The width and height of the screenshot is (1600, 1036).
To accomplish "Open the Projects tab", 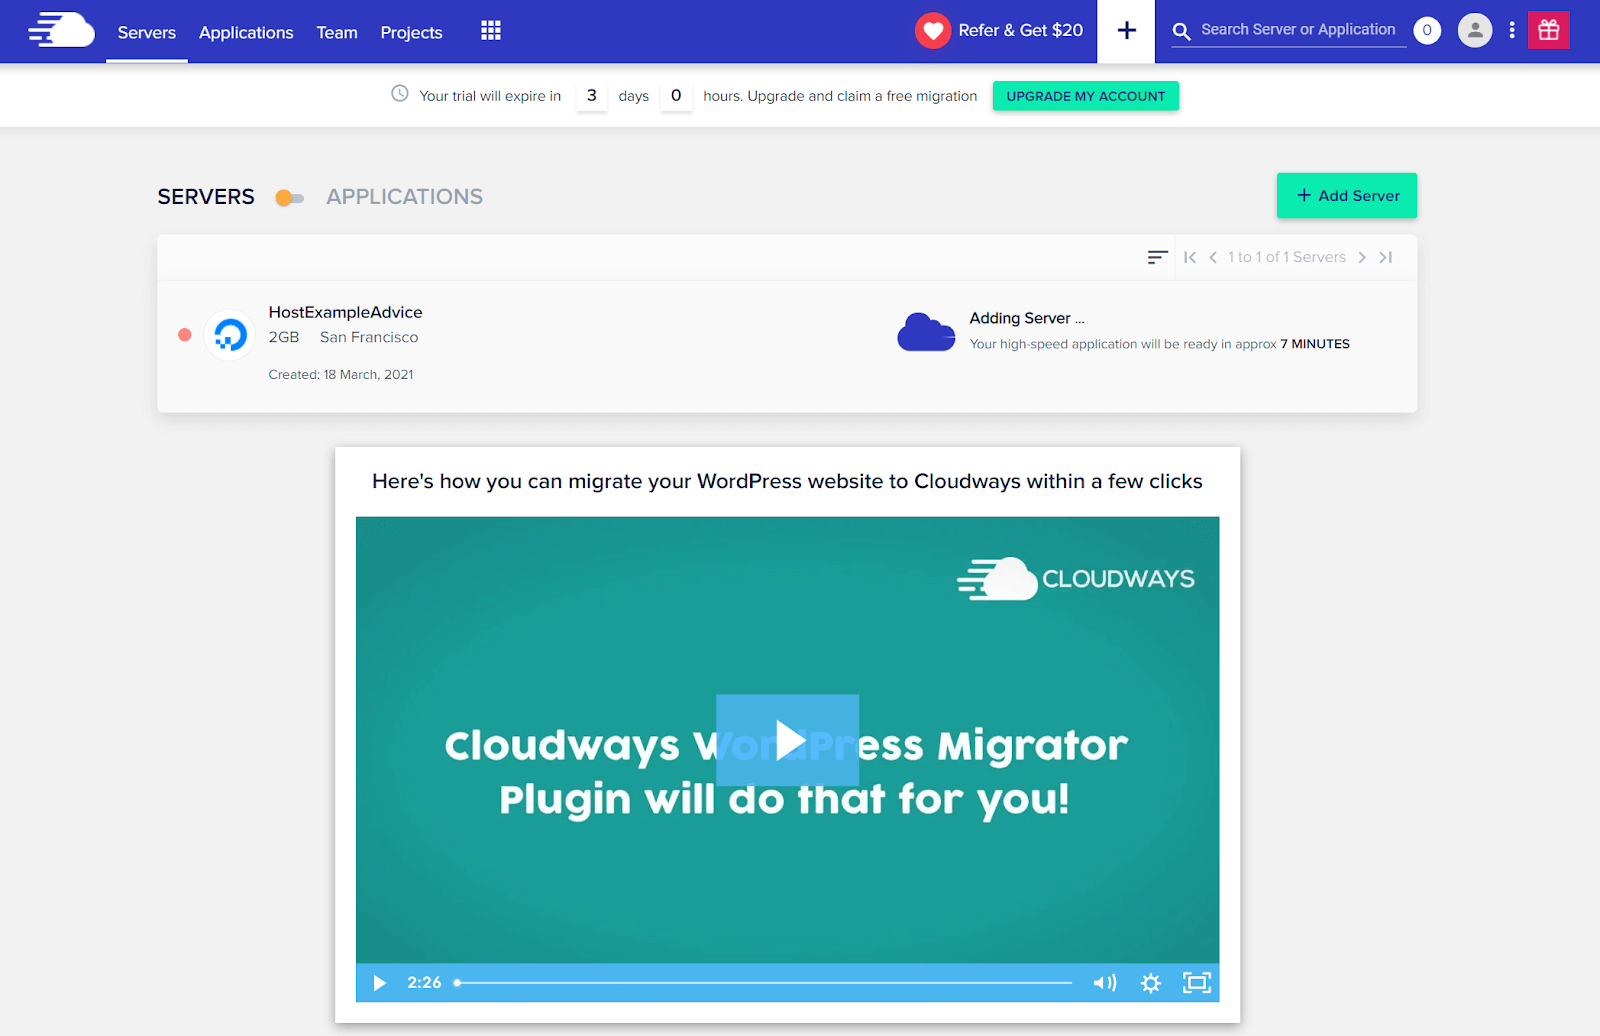I will (411, 32).
